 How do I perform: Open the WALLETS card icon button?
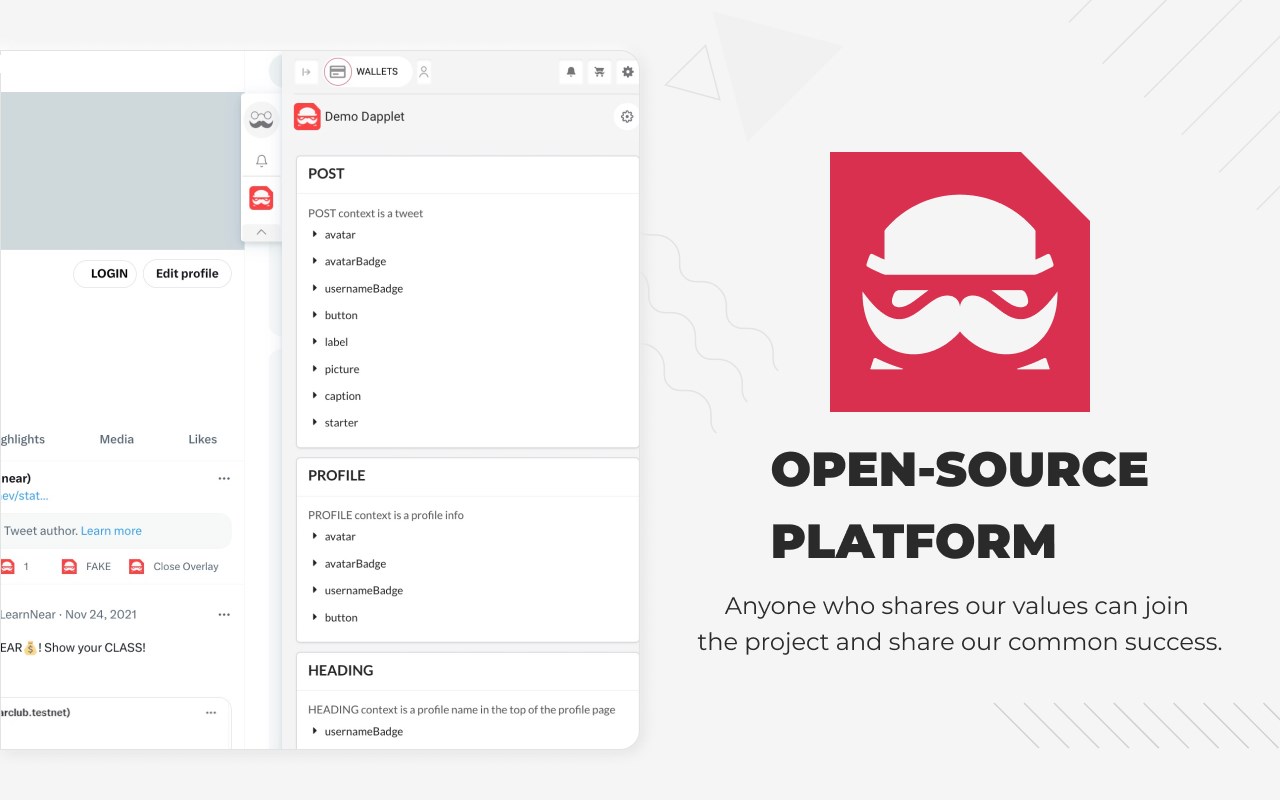338,72
